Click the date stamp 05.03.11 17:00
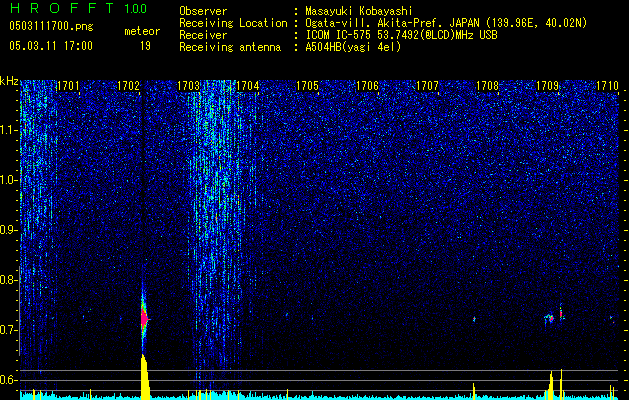This screenshot has width=629, height=400. 51,46
